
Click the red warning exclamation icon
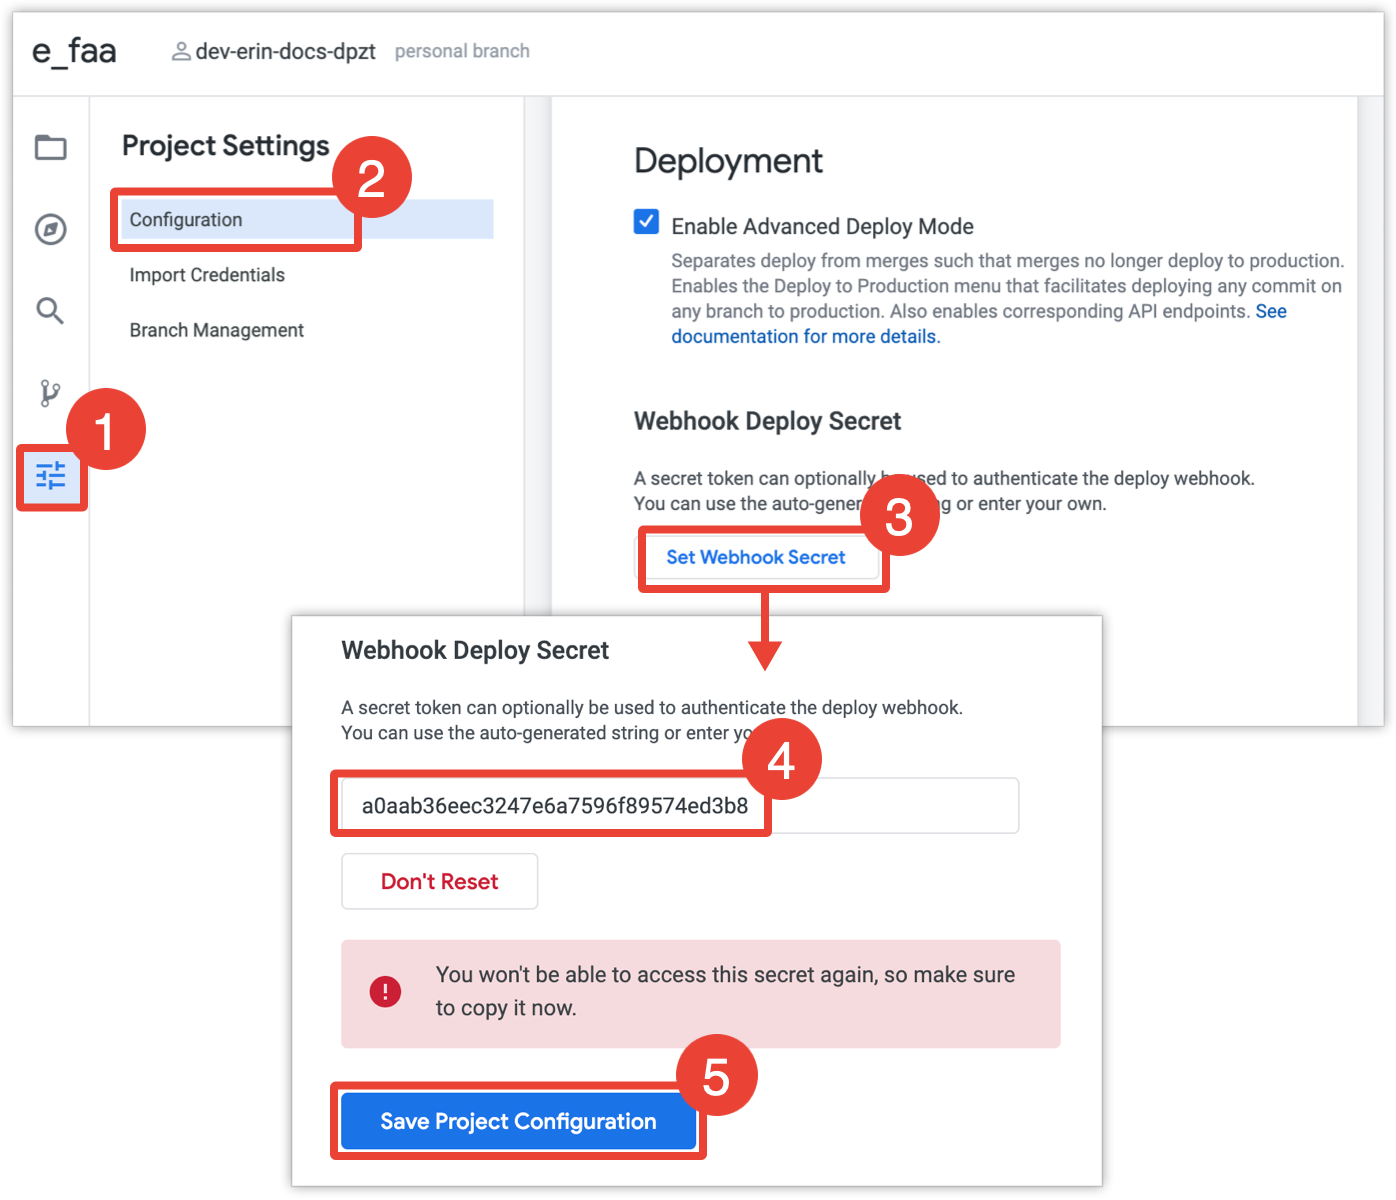[385, 992]
